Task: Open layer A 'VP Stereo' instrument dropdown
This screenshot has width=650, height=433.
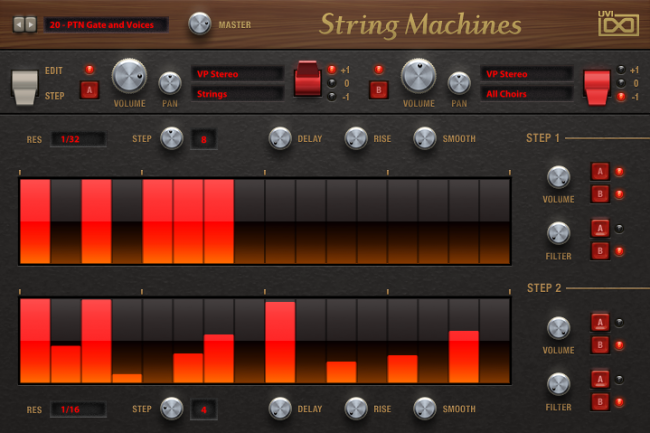Action: pyautogui.click(x=238, y=74)
